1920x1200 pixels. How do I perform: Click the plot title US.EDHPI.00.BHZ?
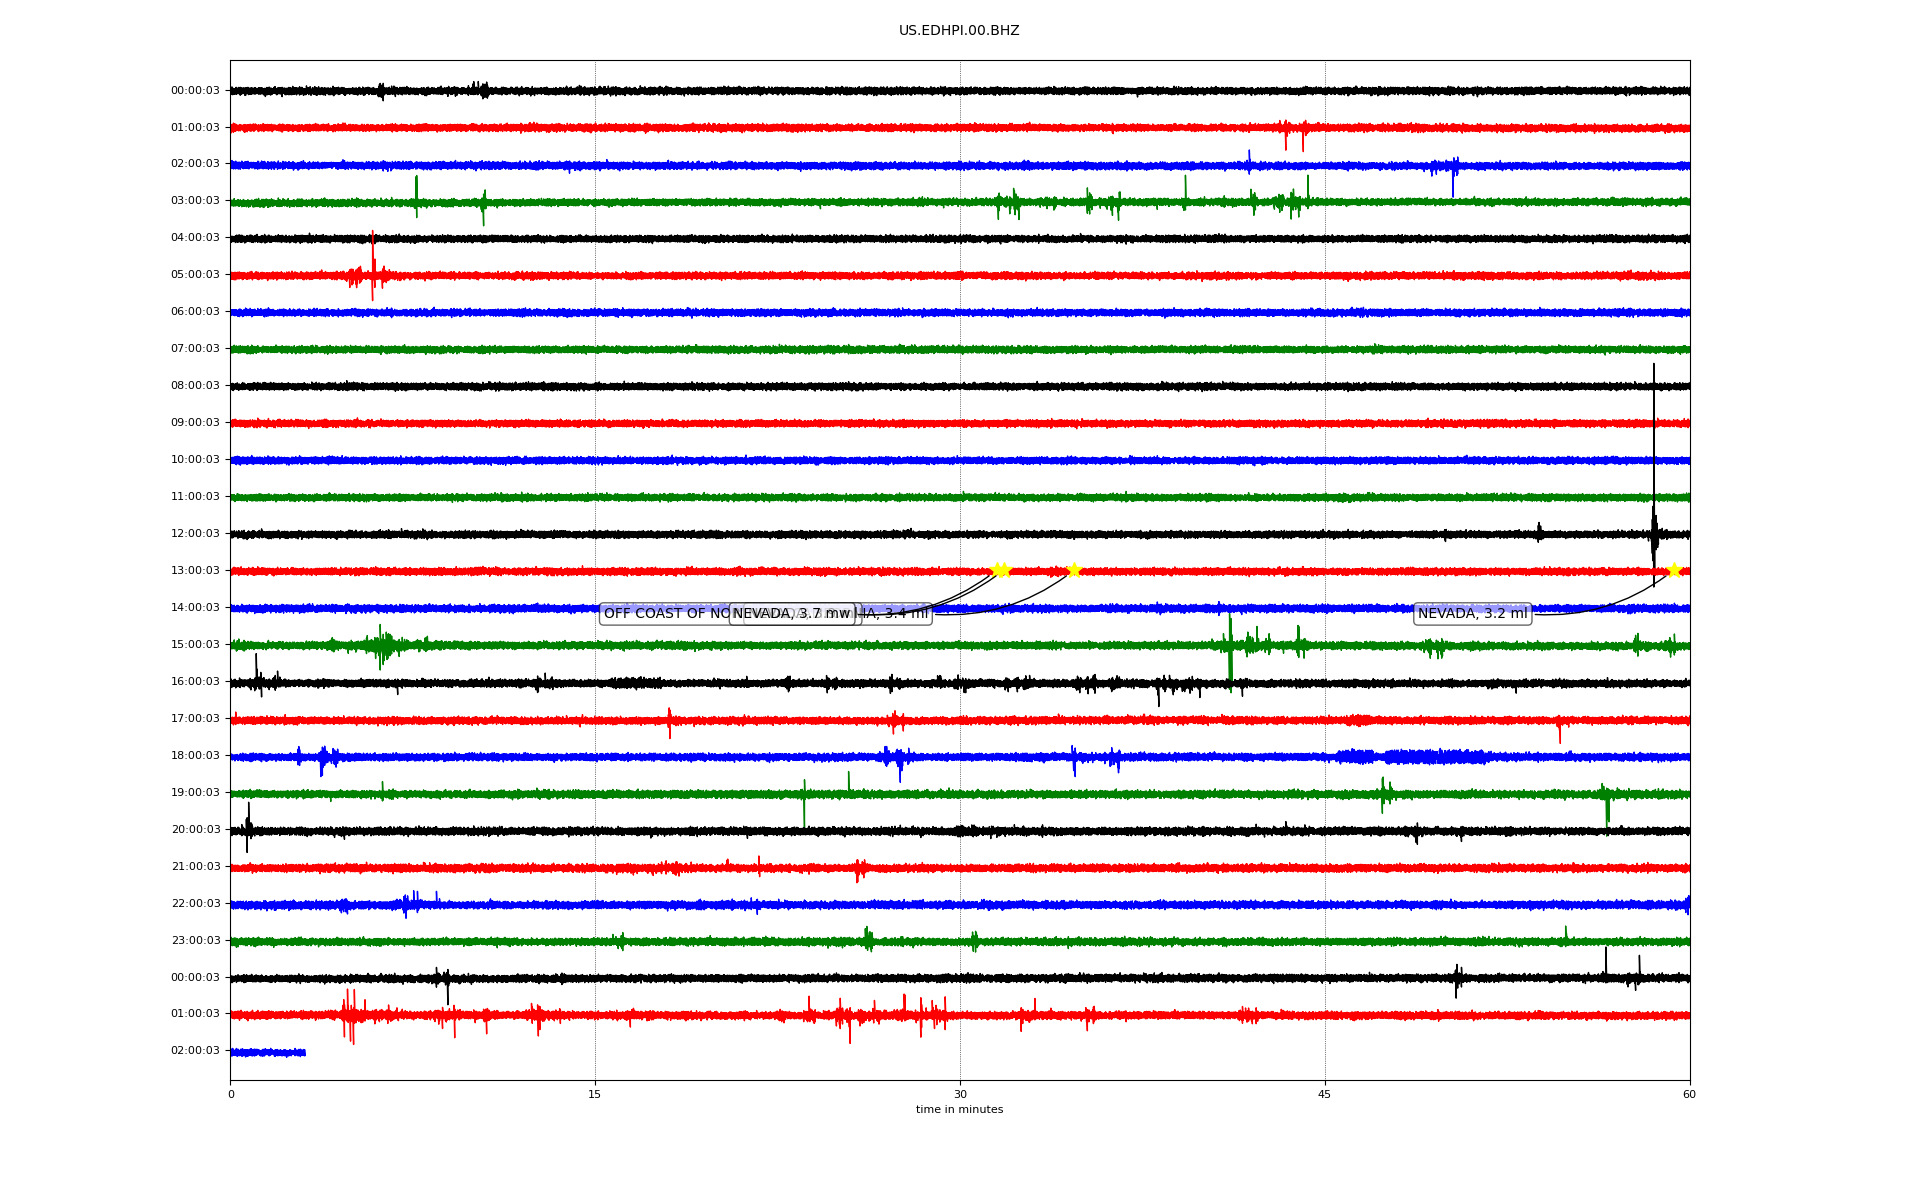point(959,31)
